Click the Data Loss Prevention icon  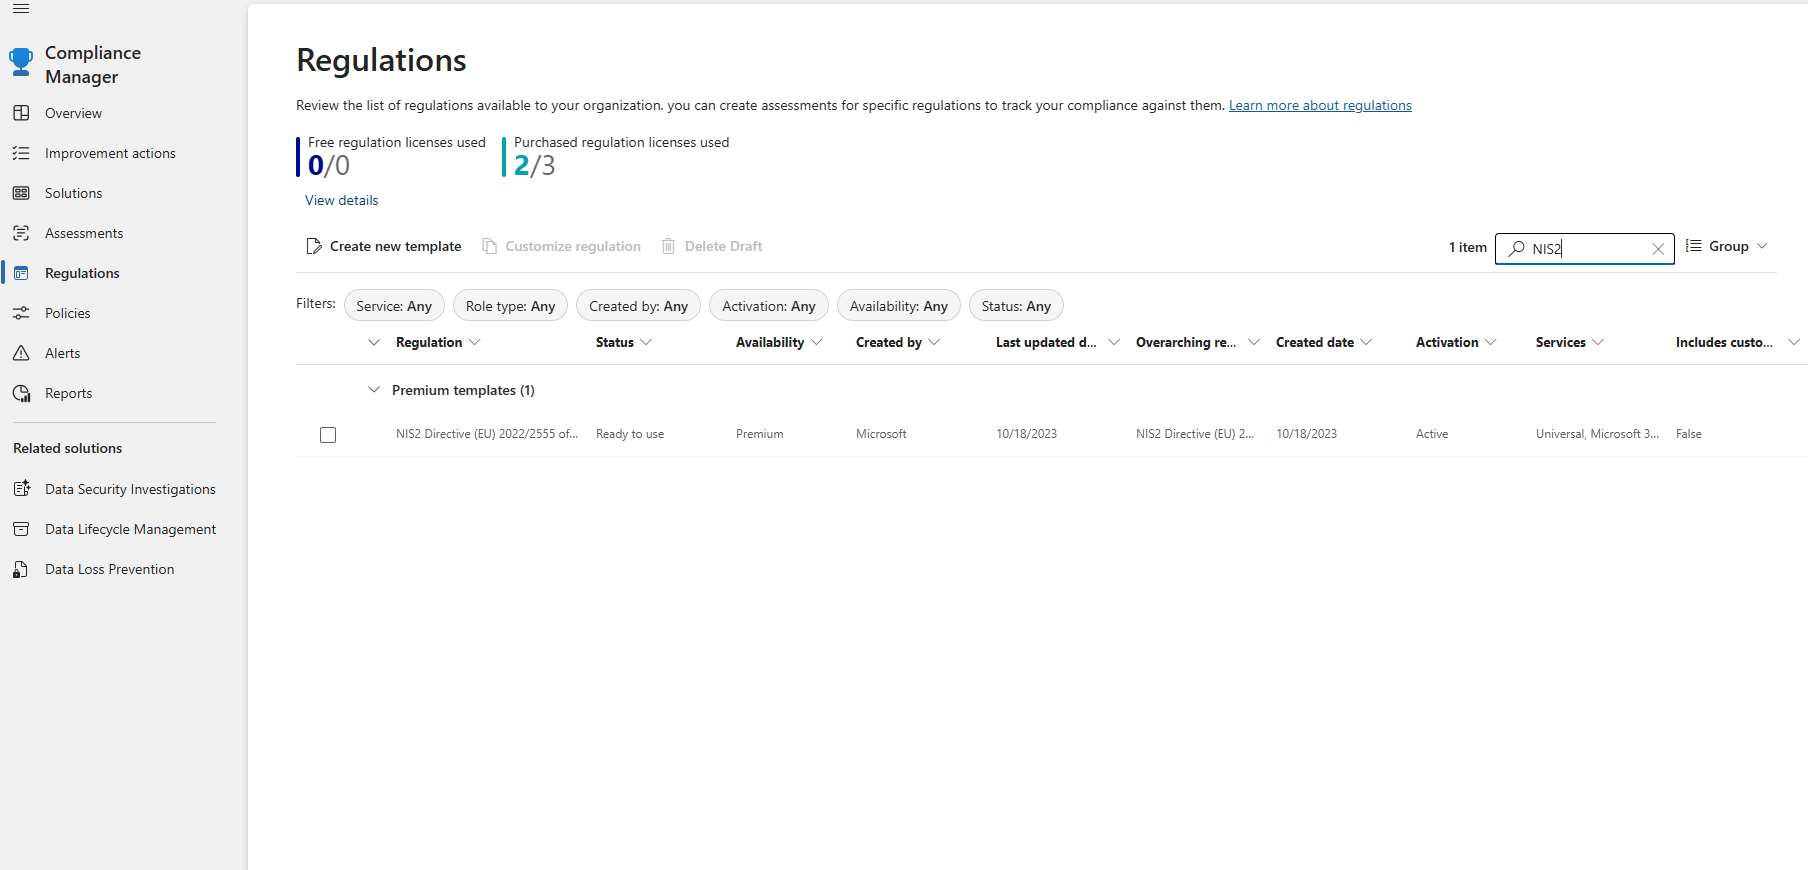(21, 569)
